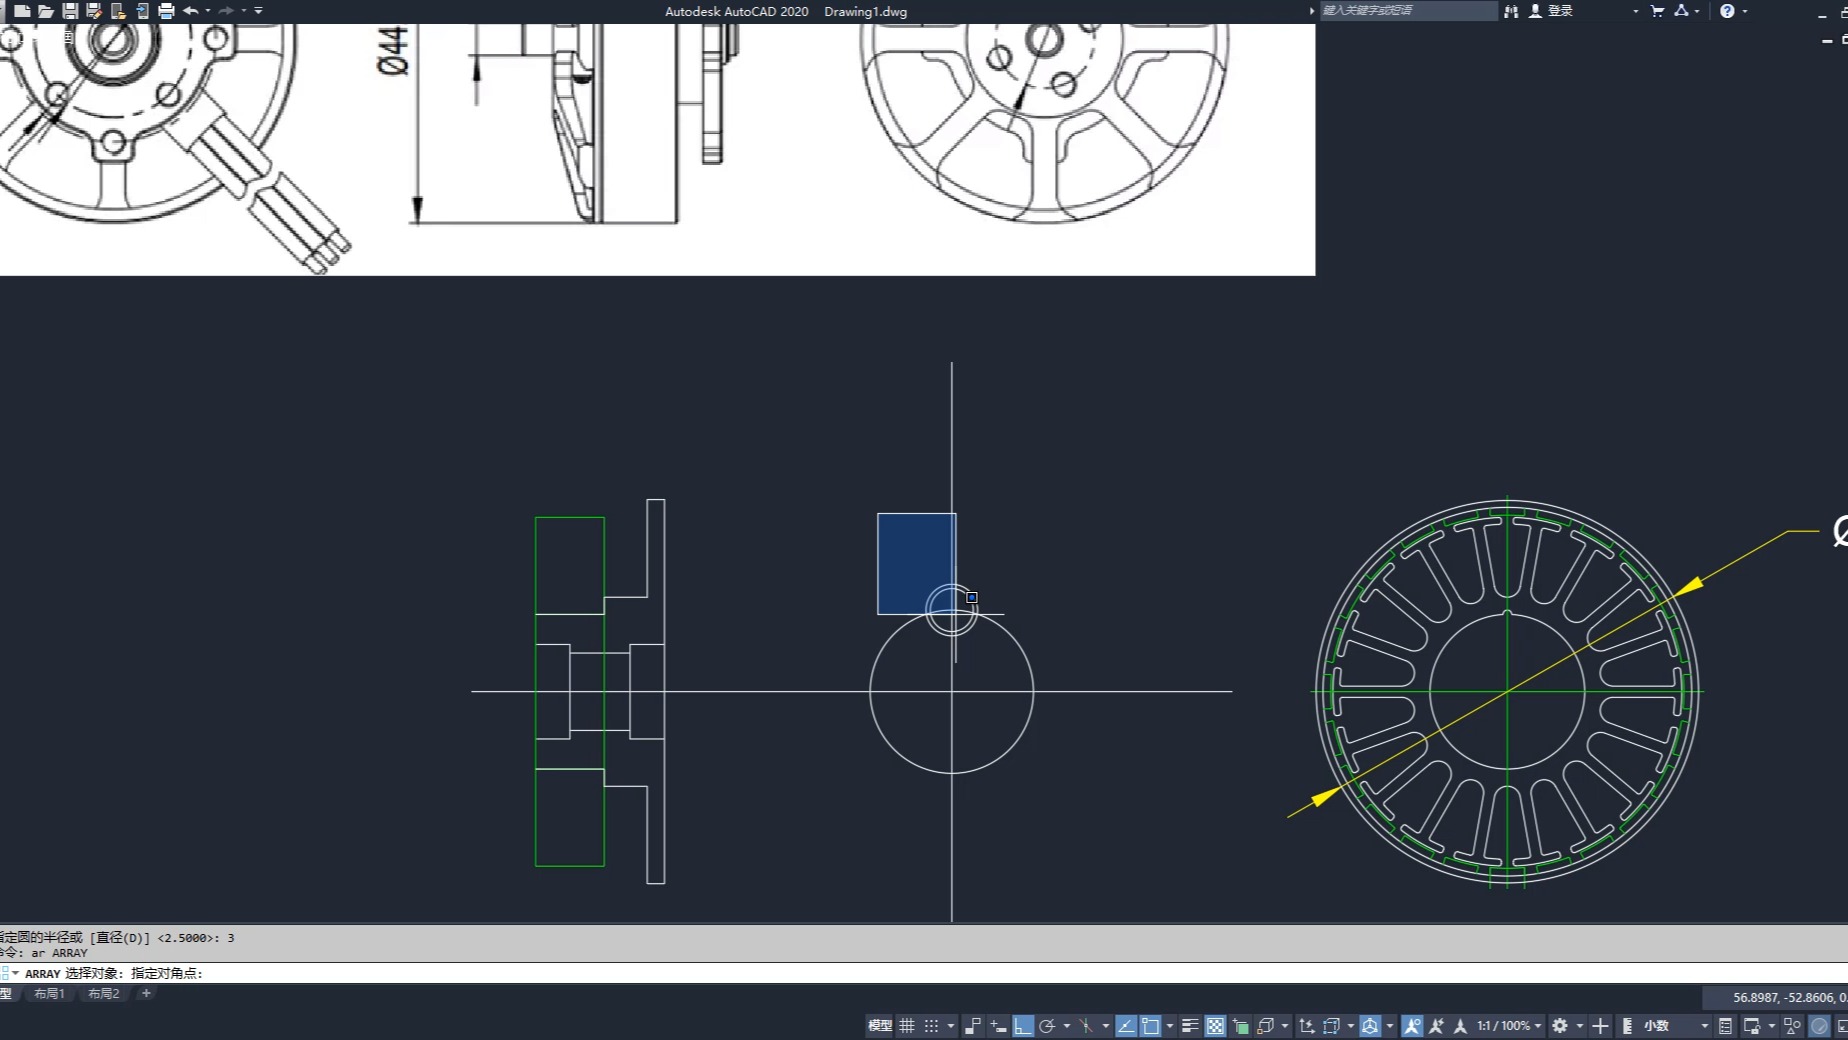
Task: Toggle ortho mode in status bar
Action: click(x=1022, y=1026)
